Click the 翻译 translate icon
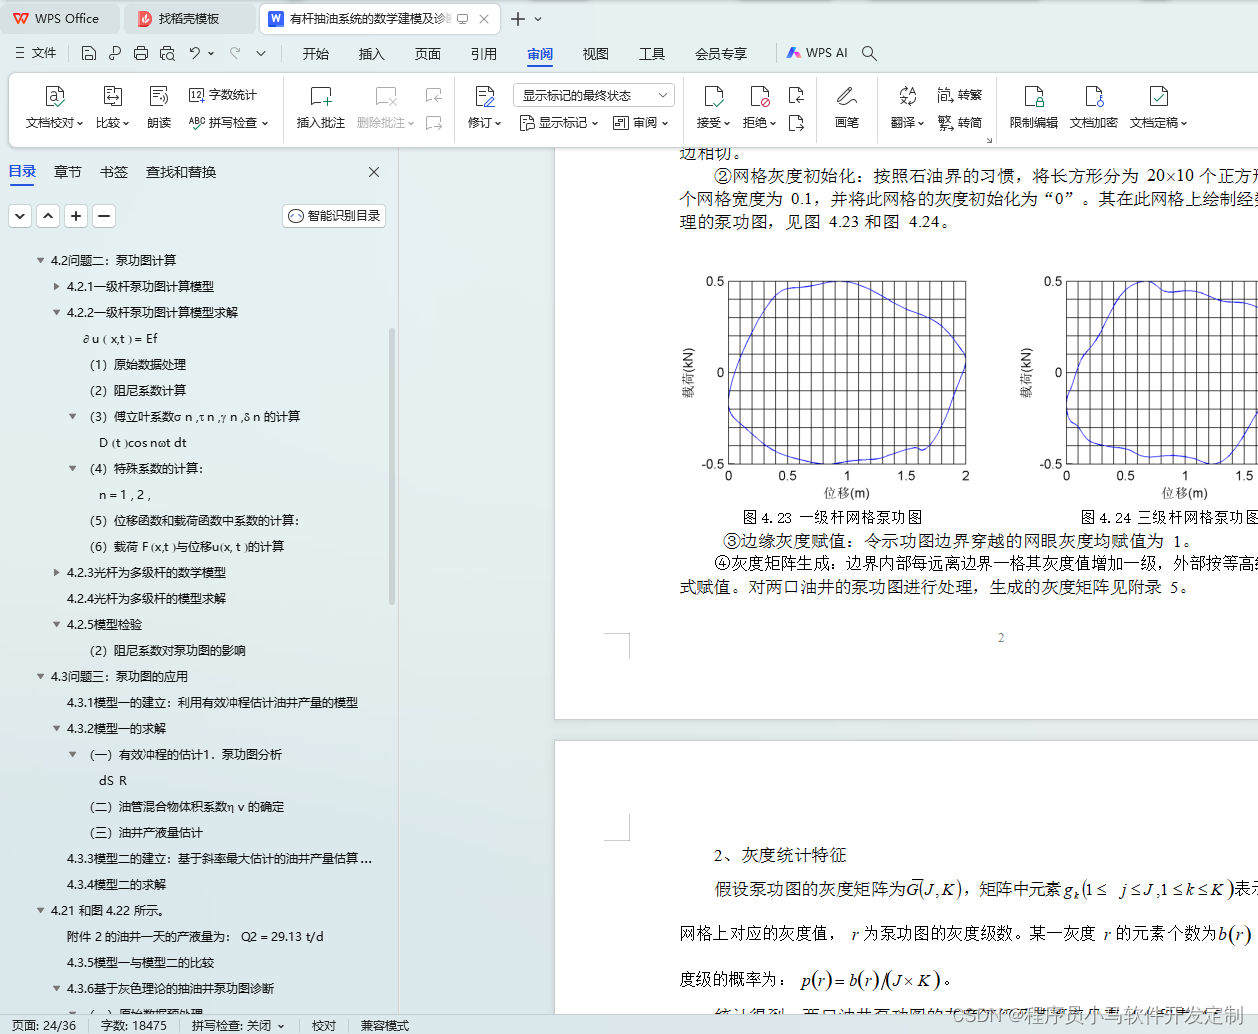 click(907, 96)
